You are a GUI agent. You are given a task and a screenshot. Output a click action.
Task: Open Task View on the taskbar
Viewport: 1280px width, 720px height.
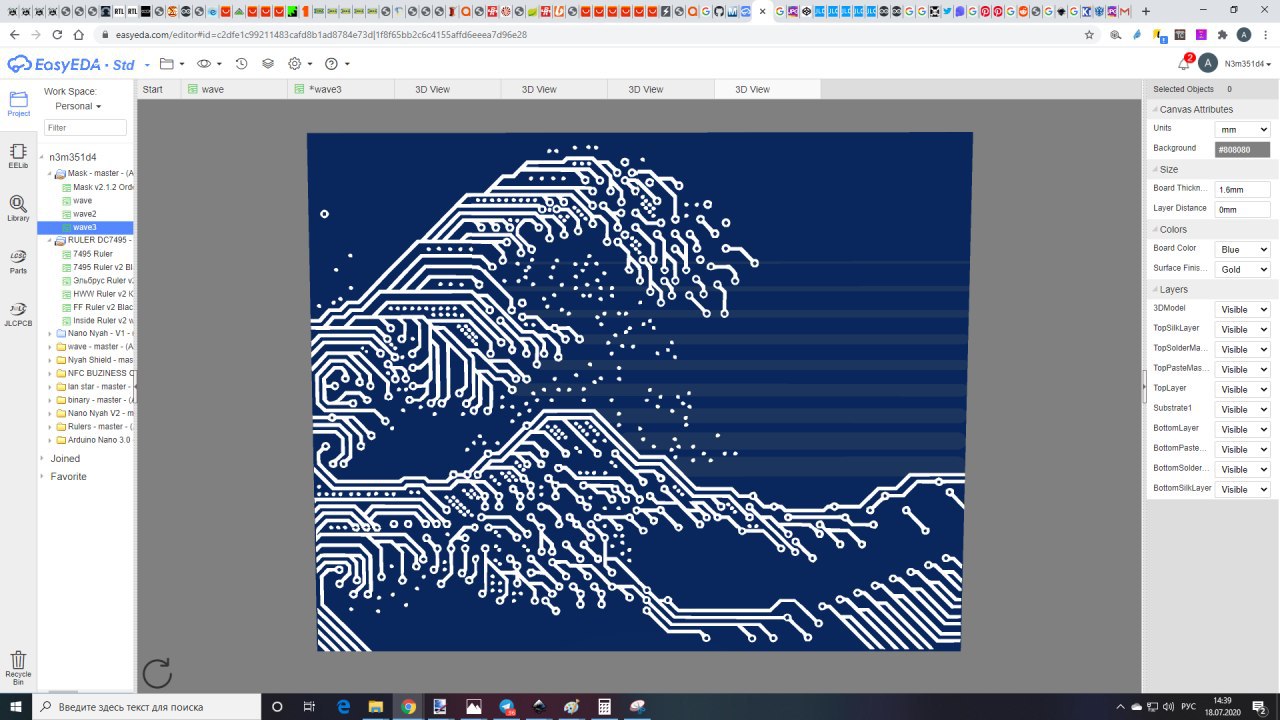(x=309, y=706)
